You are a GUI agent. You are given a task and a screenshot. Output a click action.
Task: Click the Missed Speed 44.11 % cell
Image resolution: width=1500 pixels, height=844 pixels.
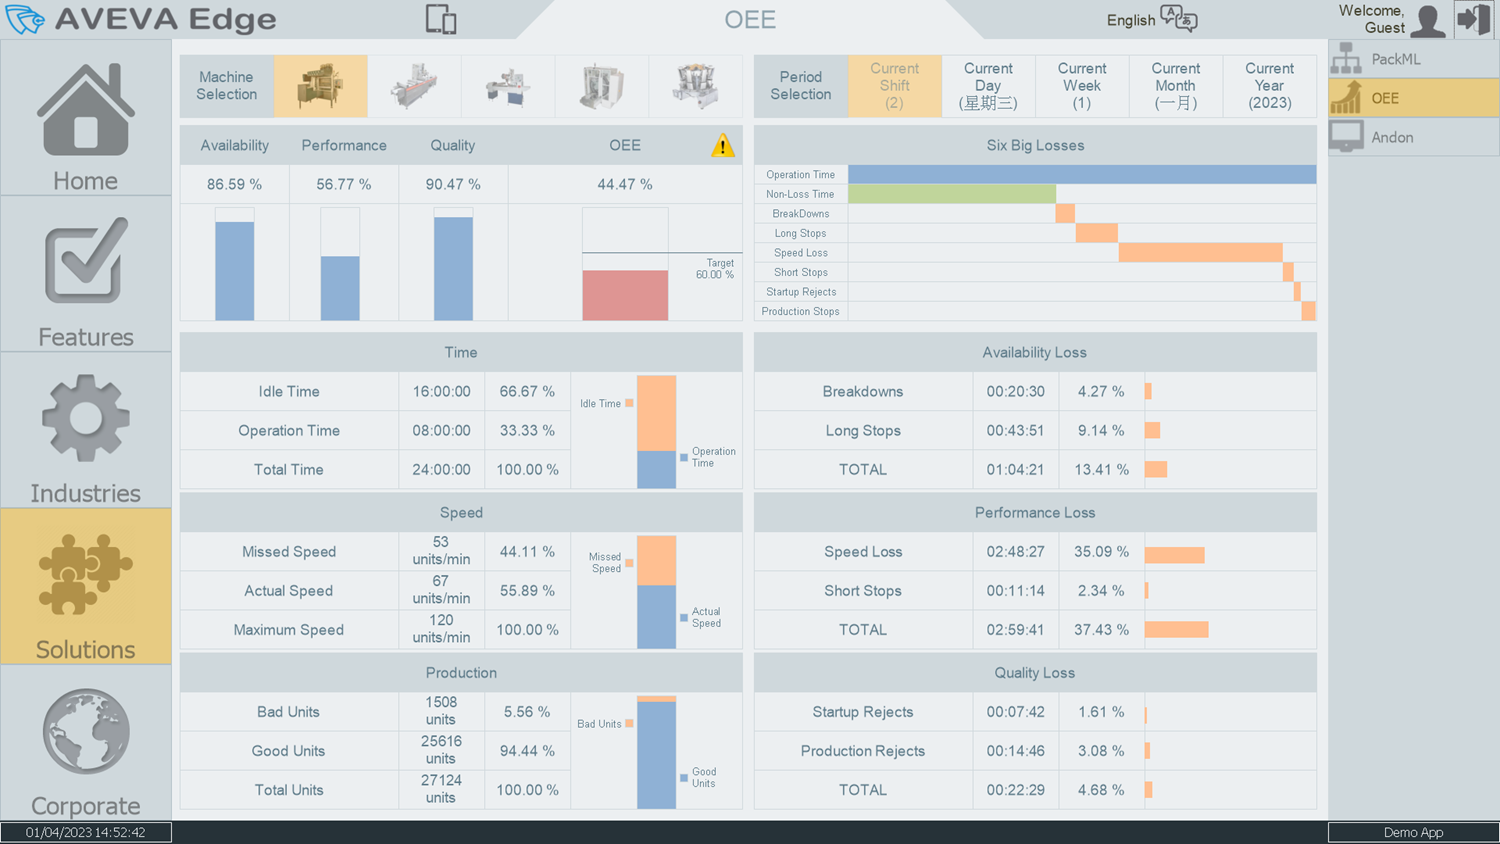pyautogui.click(x=527, y=552)
